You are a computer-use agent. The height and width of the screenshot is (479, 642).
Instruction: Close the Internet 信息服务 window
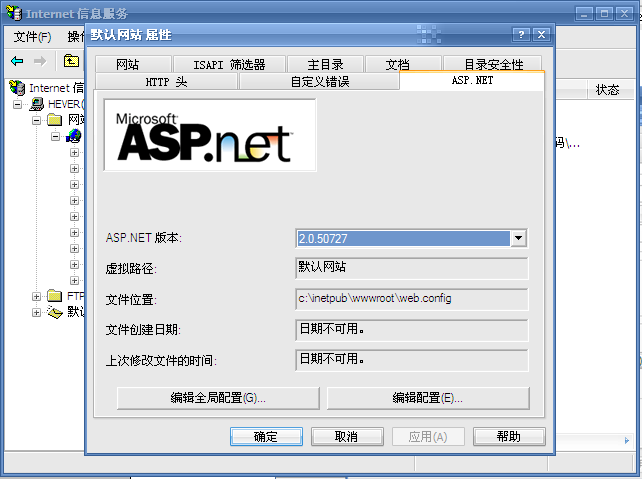[x=624, y=14]
